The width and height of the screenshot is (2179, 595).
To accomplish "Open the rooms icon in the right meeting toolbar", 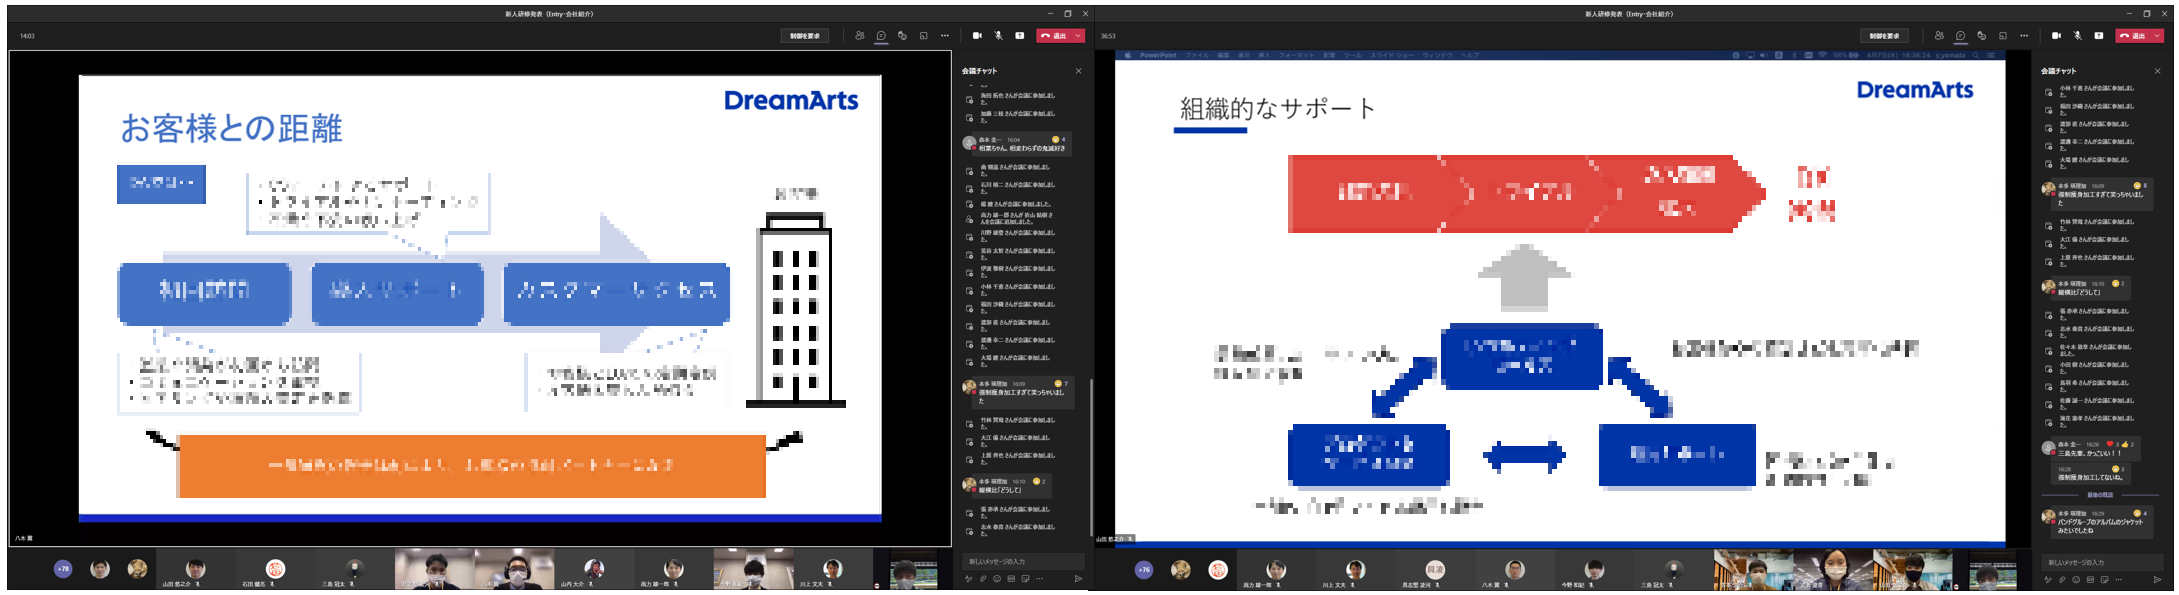I will tap(2002, 36).
